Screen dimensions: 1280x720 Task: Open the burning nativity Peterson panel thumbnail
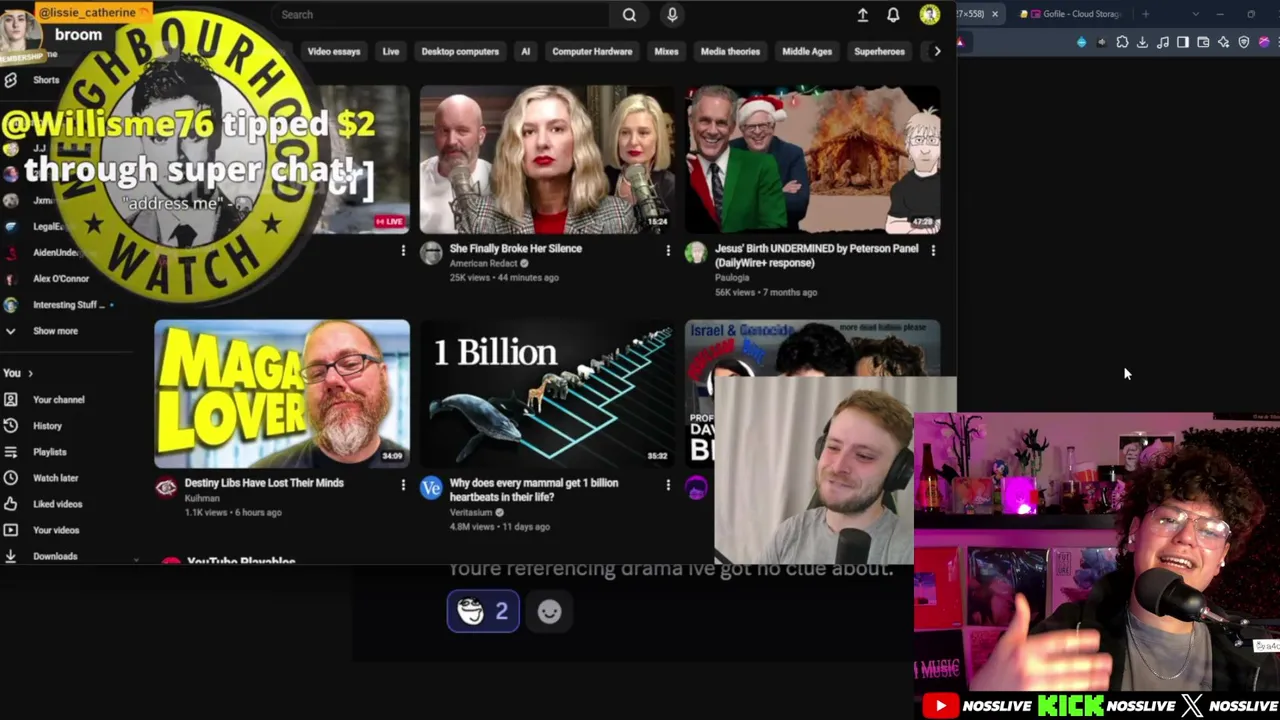pyautogui.click(x=812, y=159)
